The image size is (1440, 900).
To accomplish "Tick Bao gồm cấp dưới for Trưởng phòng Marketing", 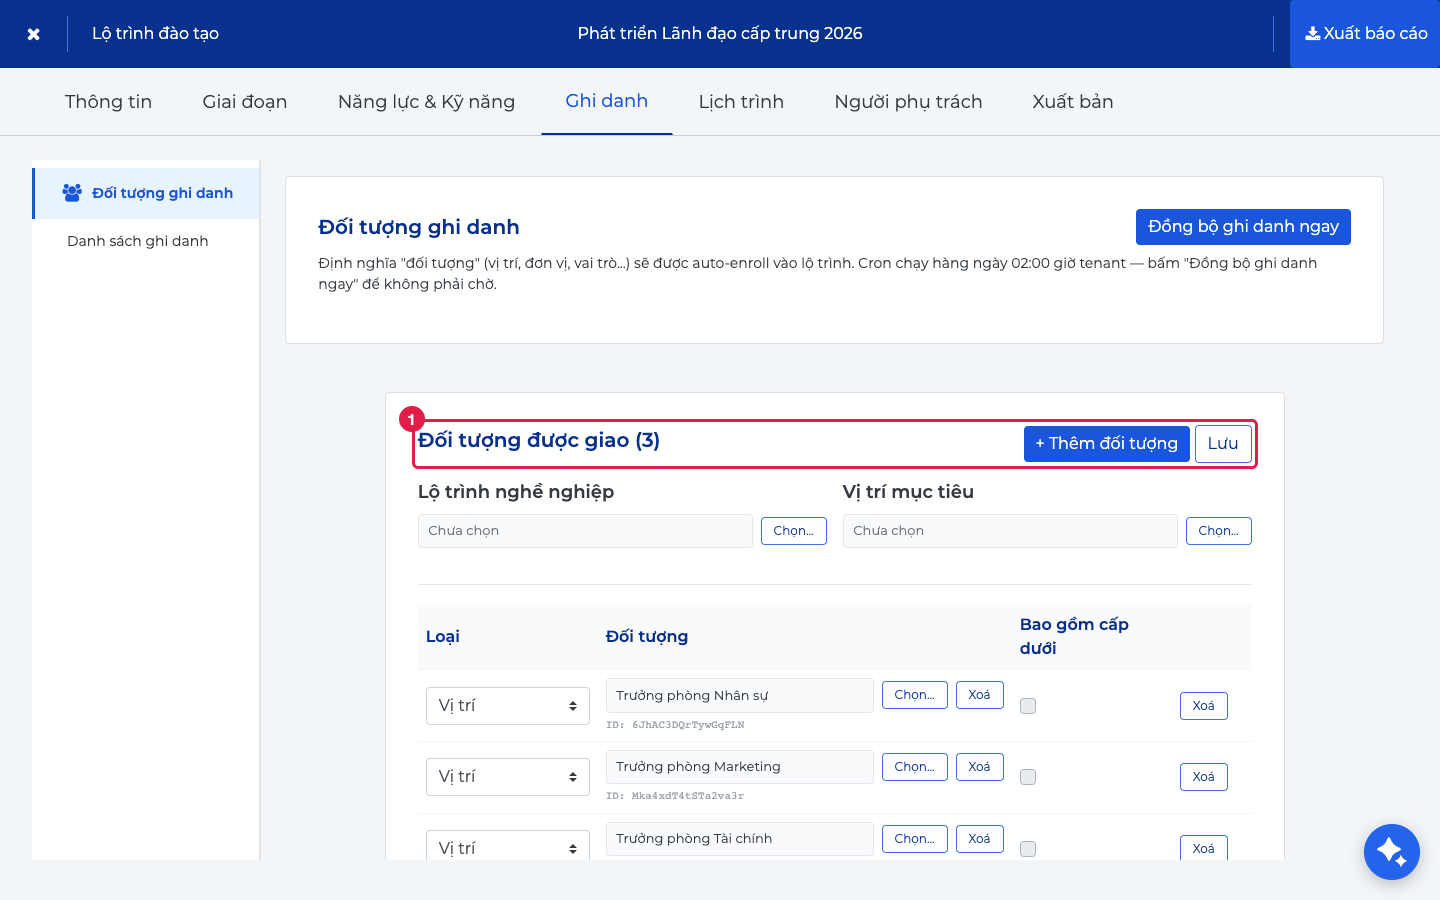I will (x=1028, y=777).
